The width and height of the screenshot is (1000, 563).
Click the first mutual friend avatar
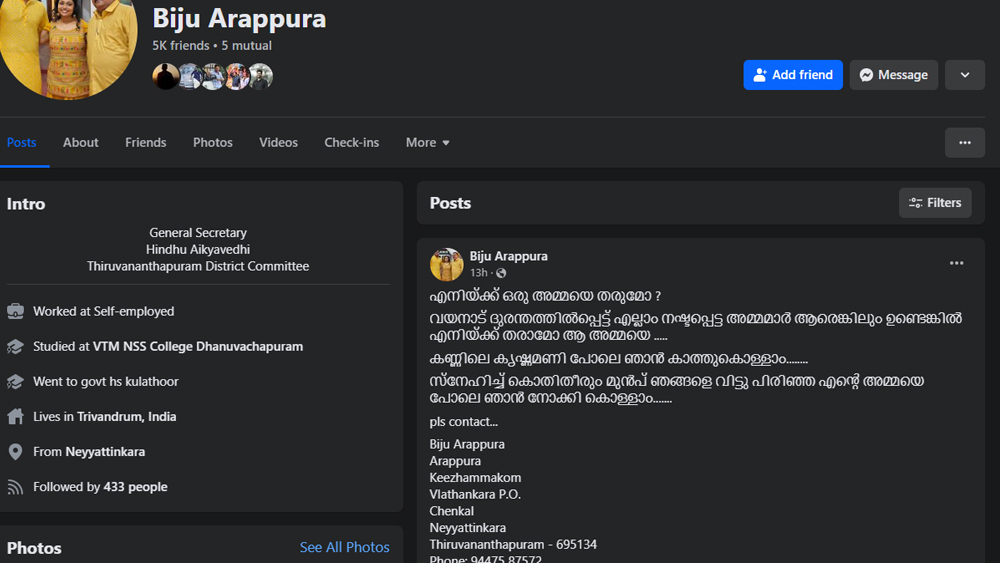tap(166, 76)
